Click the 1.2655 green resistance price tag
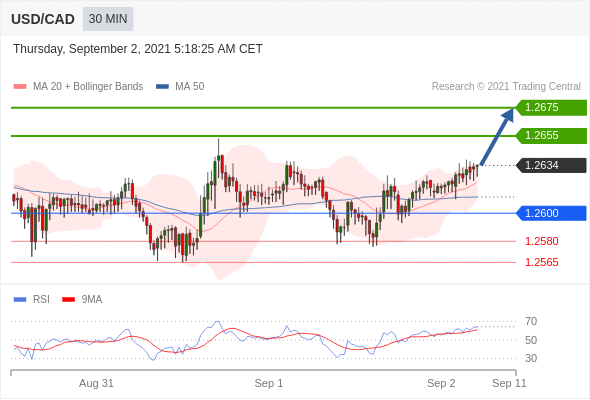 point(551,135)
